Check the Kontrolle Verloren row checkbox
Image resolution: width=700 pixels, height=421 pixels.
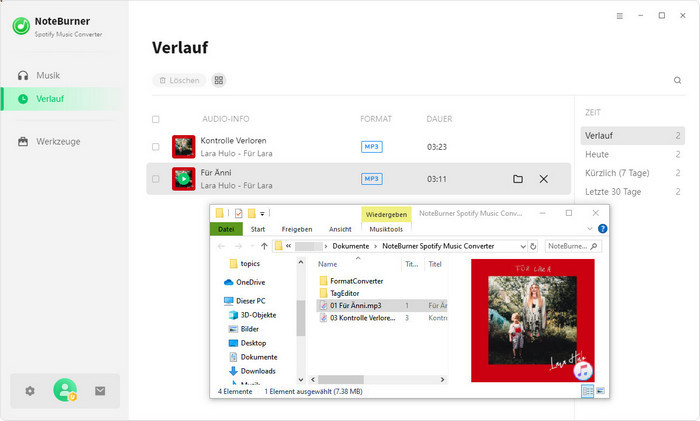(x=156, y=147)
